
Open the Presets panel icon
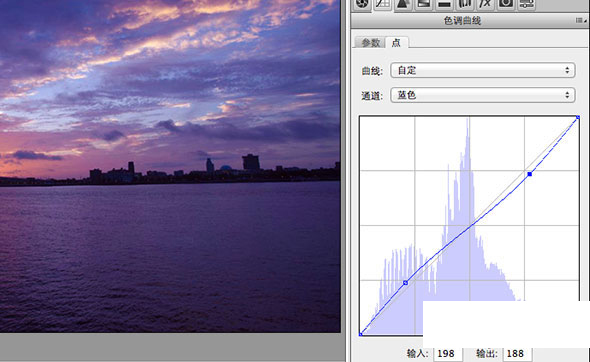coord(526,4)
